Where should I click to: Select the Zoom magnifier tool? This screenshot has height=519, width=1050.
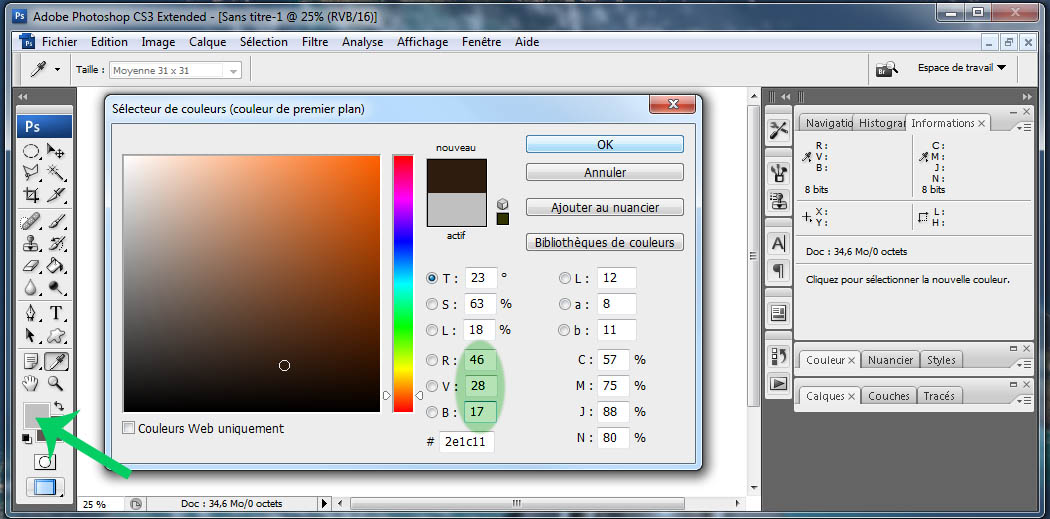click(x=56, y=384)
